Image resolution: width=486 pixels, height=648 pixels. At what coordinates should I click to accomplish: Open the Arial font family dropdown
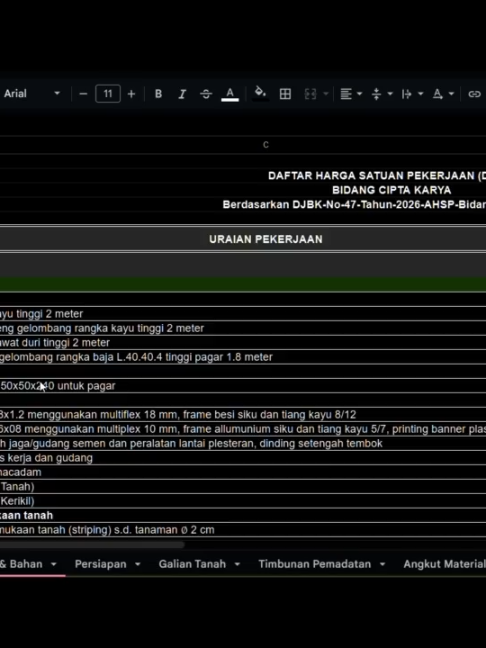click(31, 93)
